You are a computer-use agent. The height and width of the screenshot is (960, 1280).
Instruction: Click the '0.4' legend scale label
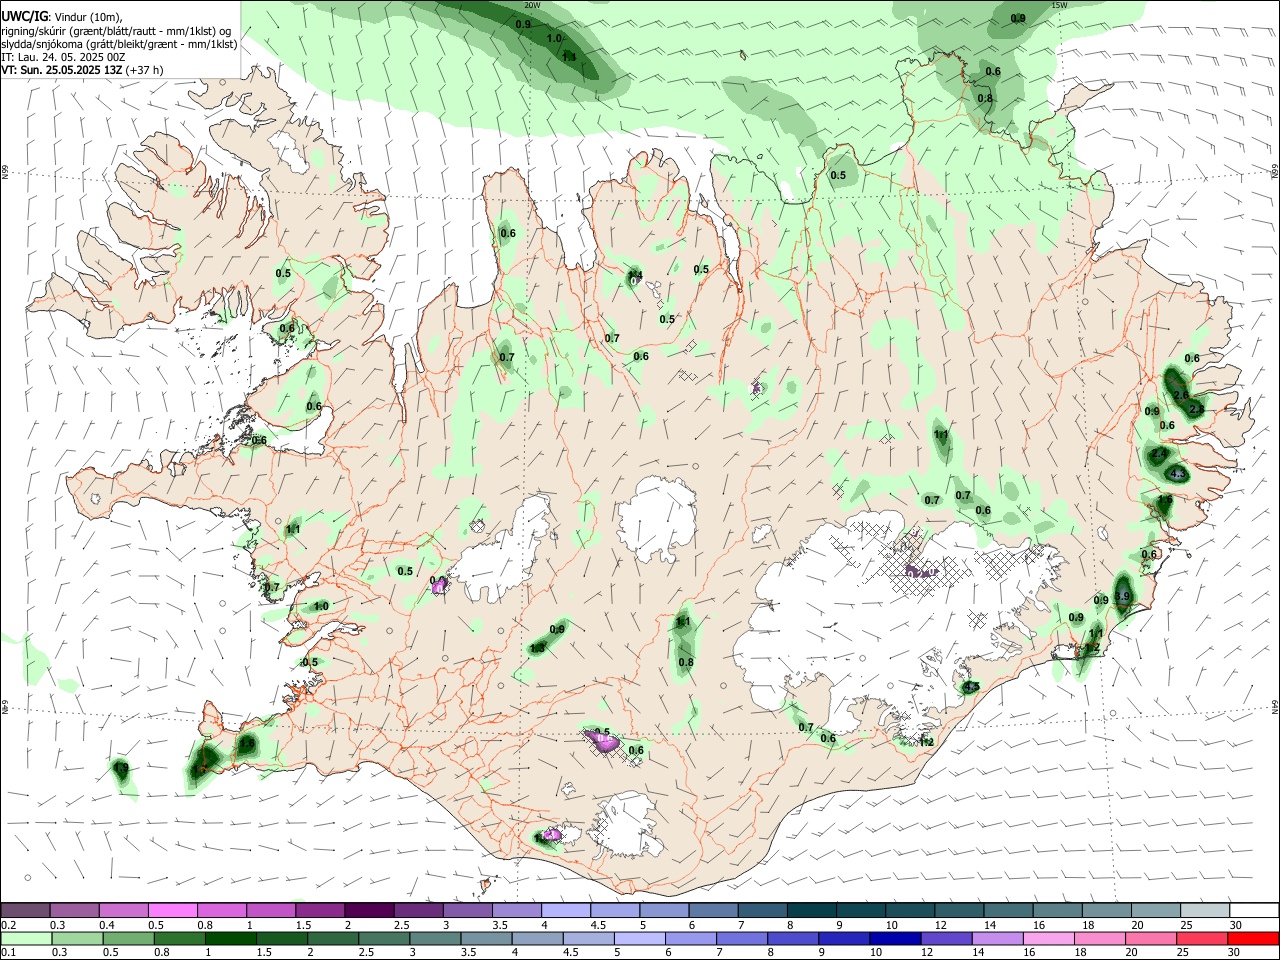[107, 925]
